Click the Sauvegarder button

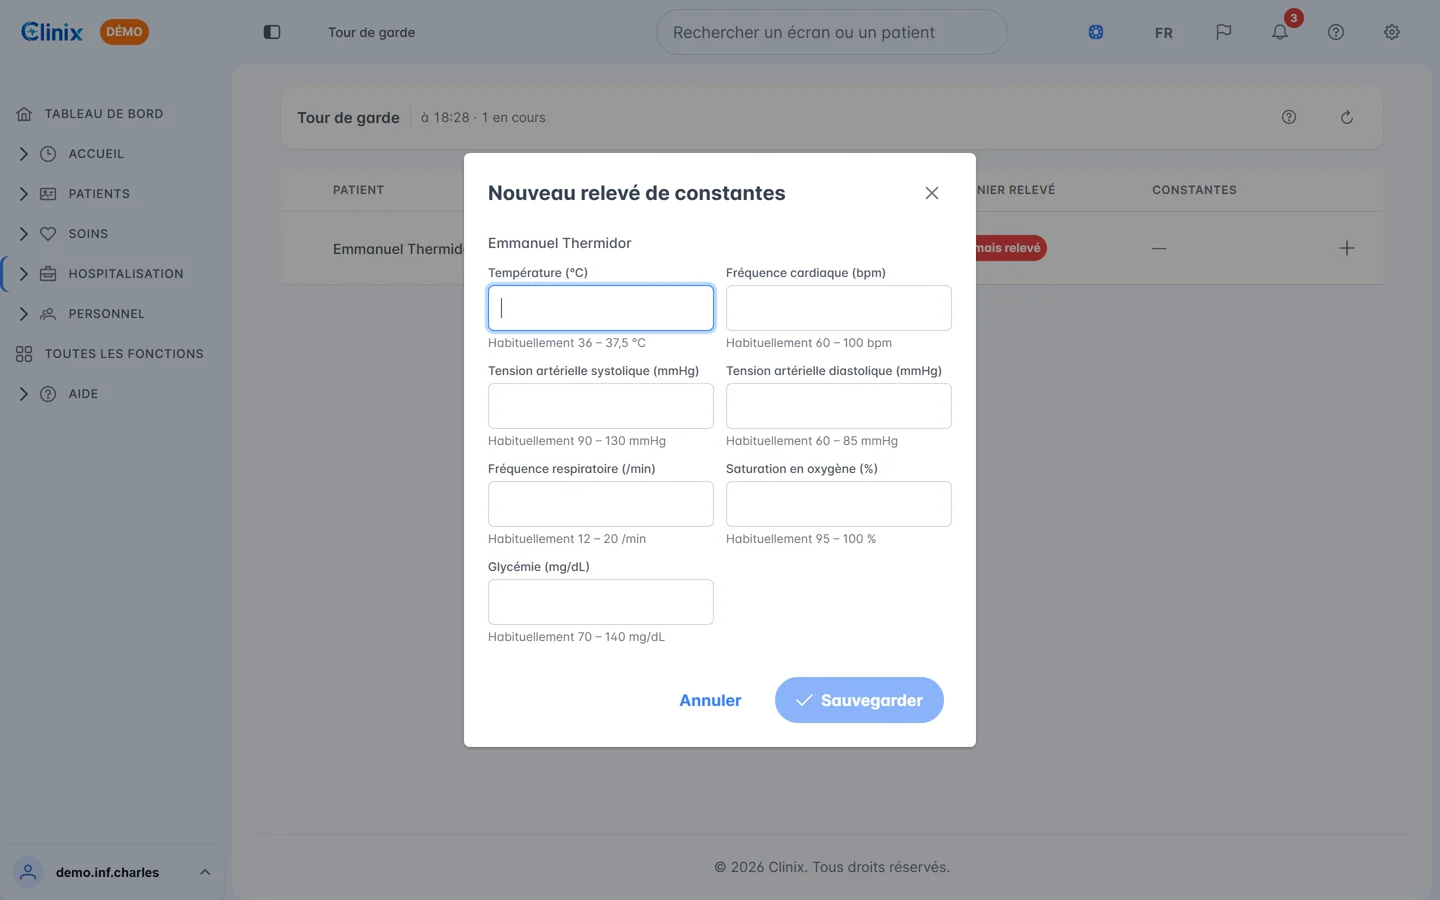click(x=859, y=700)
